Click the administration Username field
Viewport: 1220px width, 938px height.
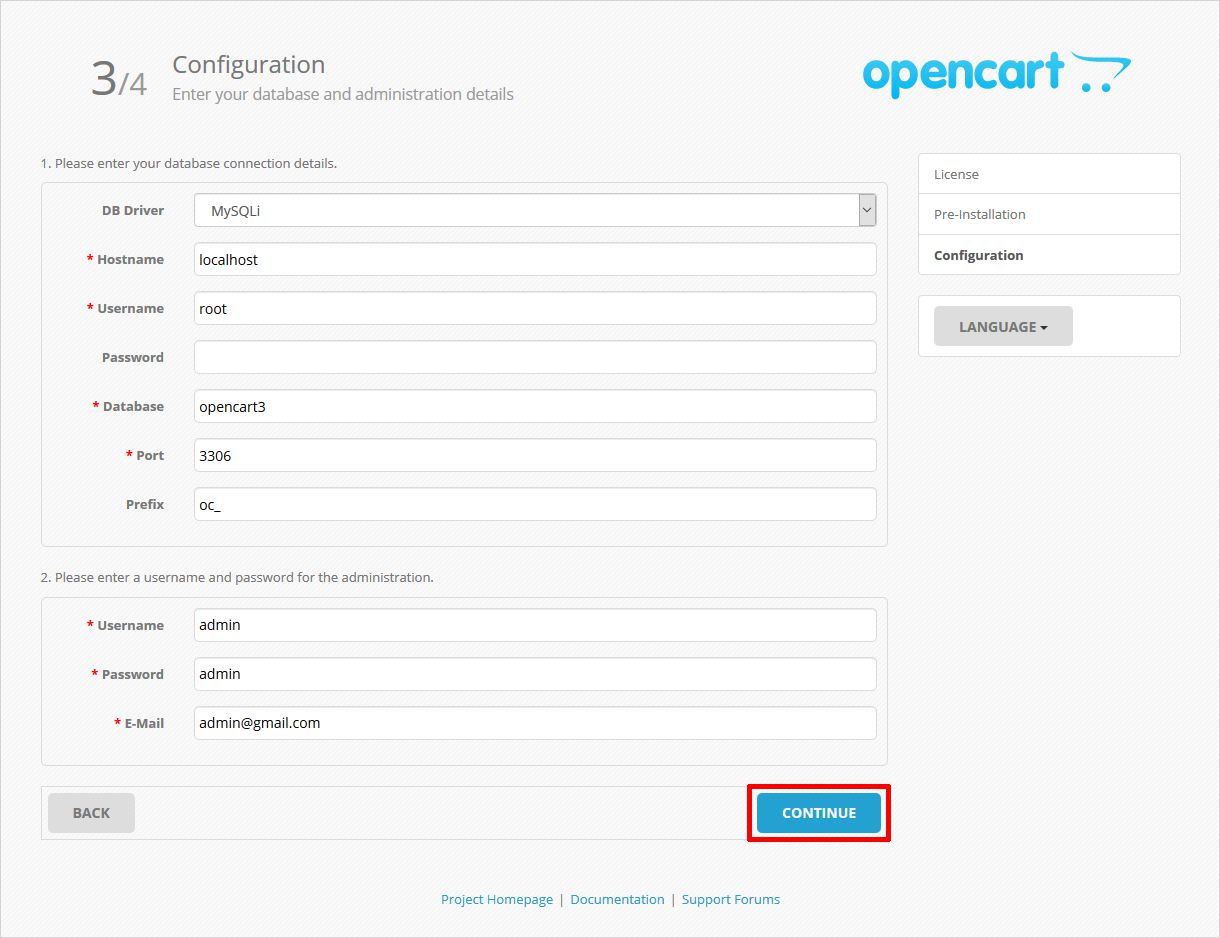[535, 625]
